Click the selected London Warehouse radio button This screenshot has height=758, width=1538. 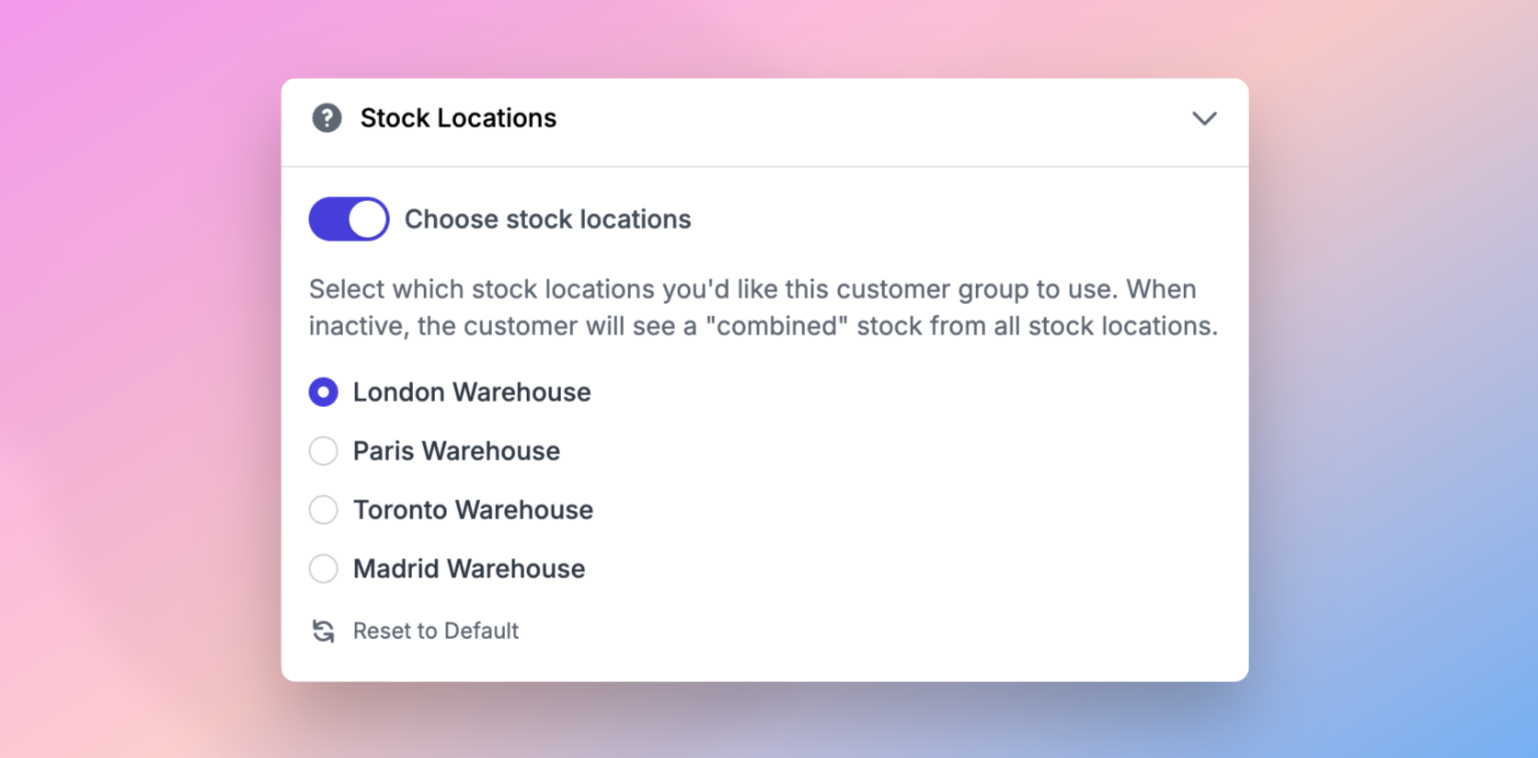click(x=323, y=392)
